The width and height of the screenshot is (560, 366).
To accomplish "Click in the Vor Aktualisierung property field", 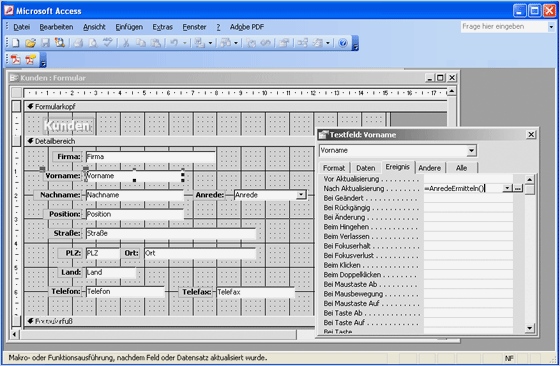I will [x=468, y=179].
